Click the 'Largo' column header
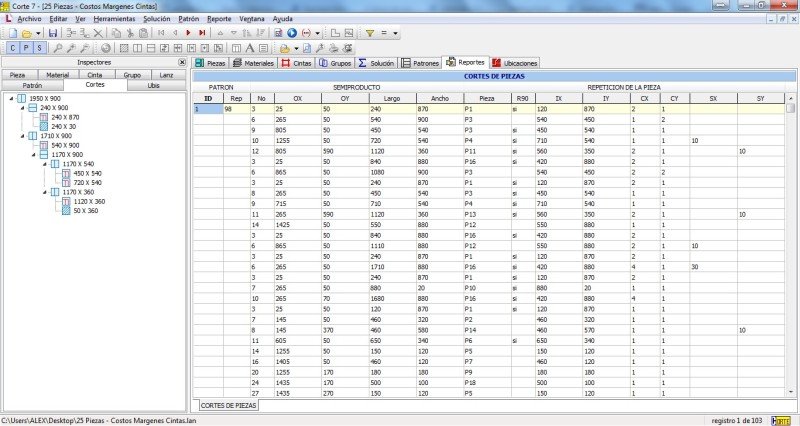 [391, 98]
